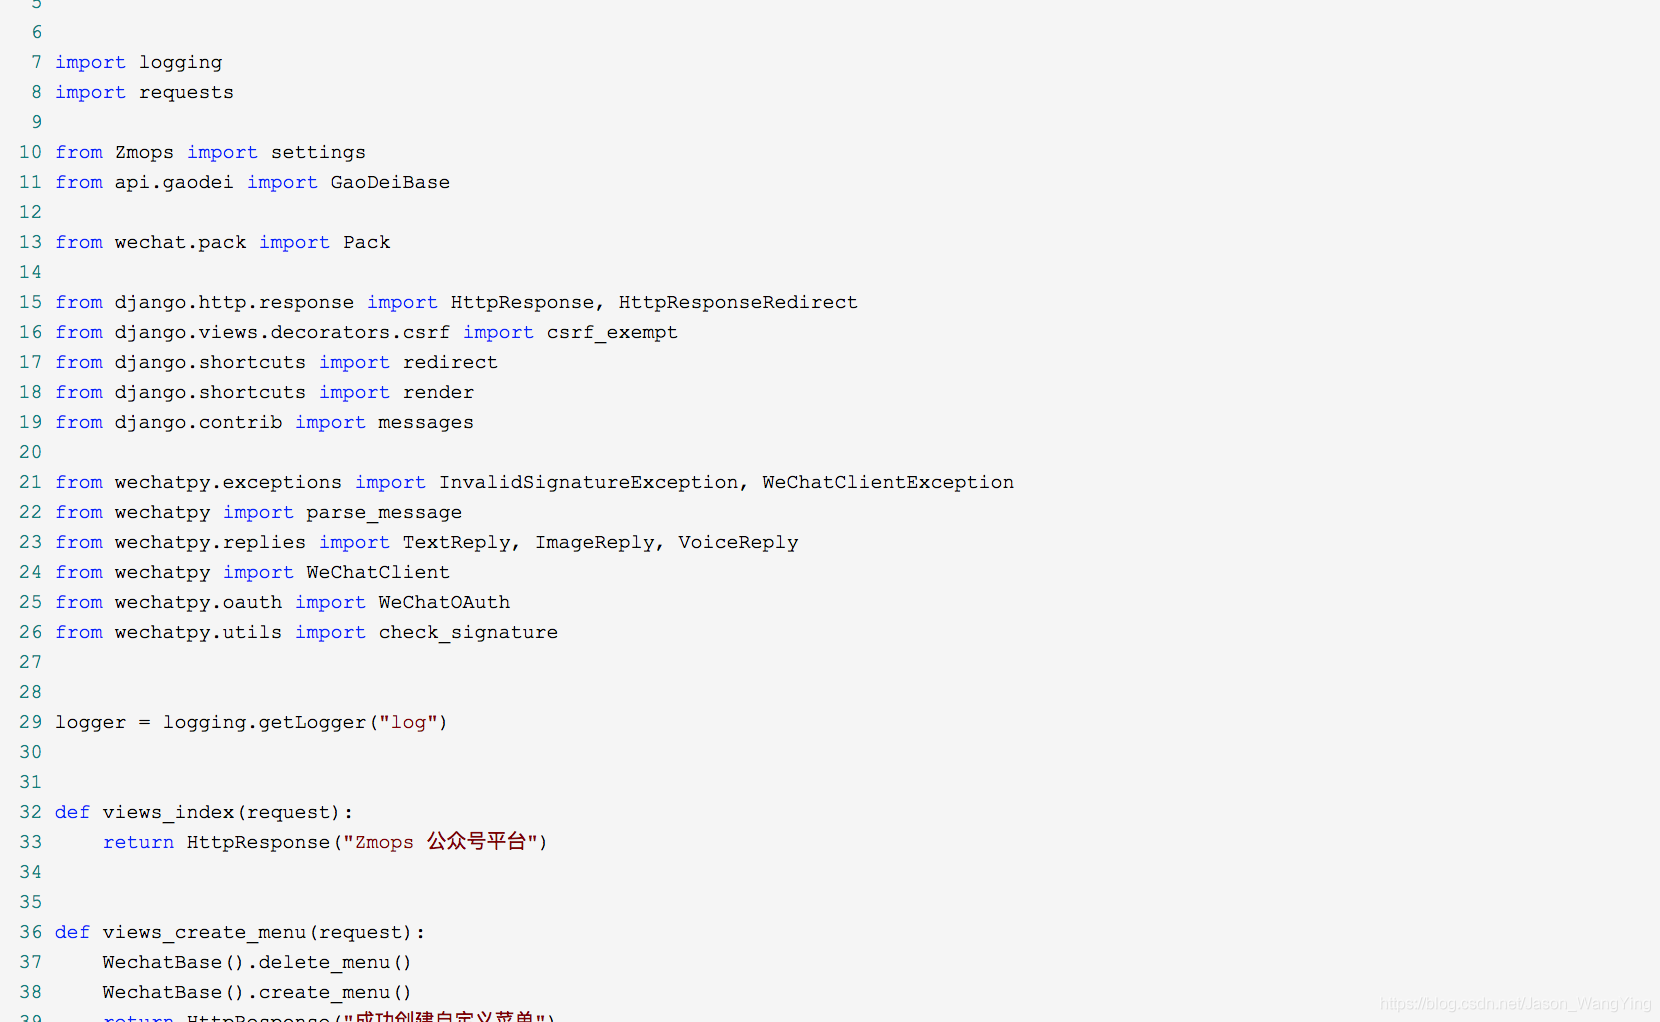Click the "log" string literal
This screenshot has height=1022, width=1660.
(408, 722)
